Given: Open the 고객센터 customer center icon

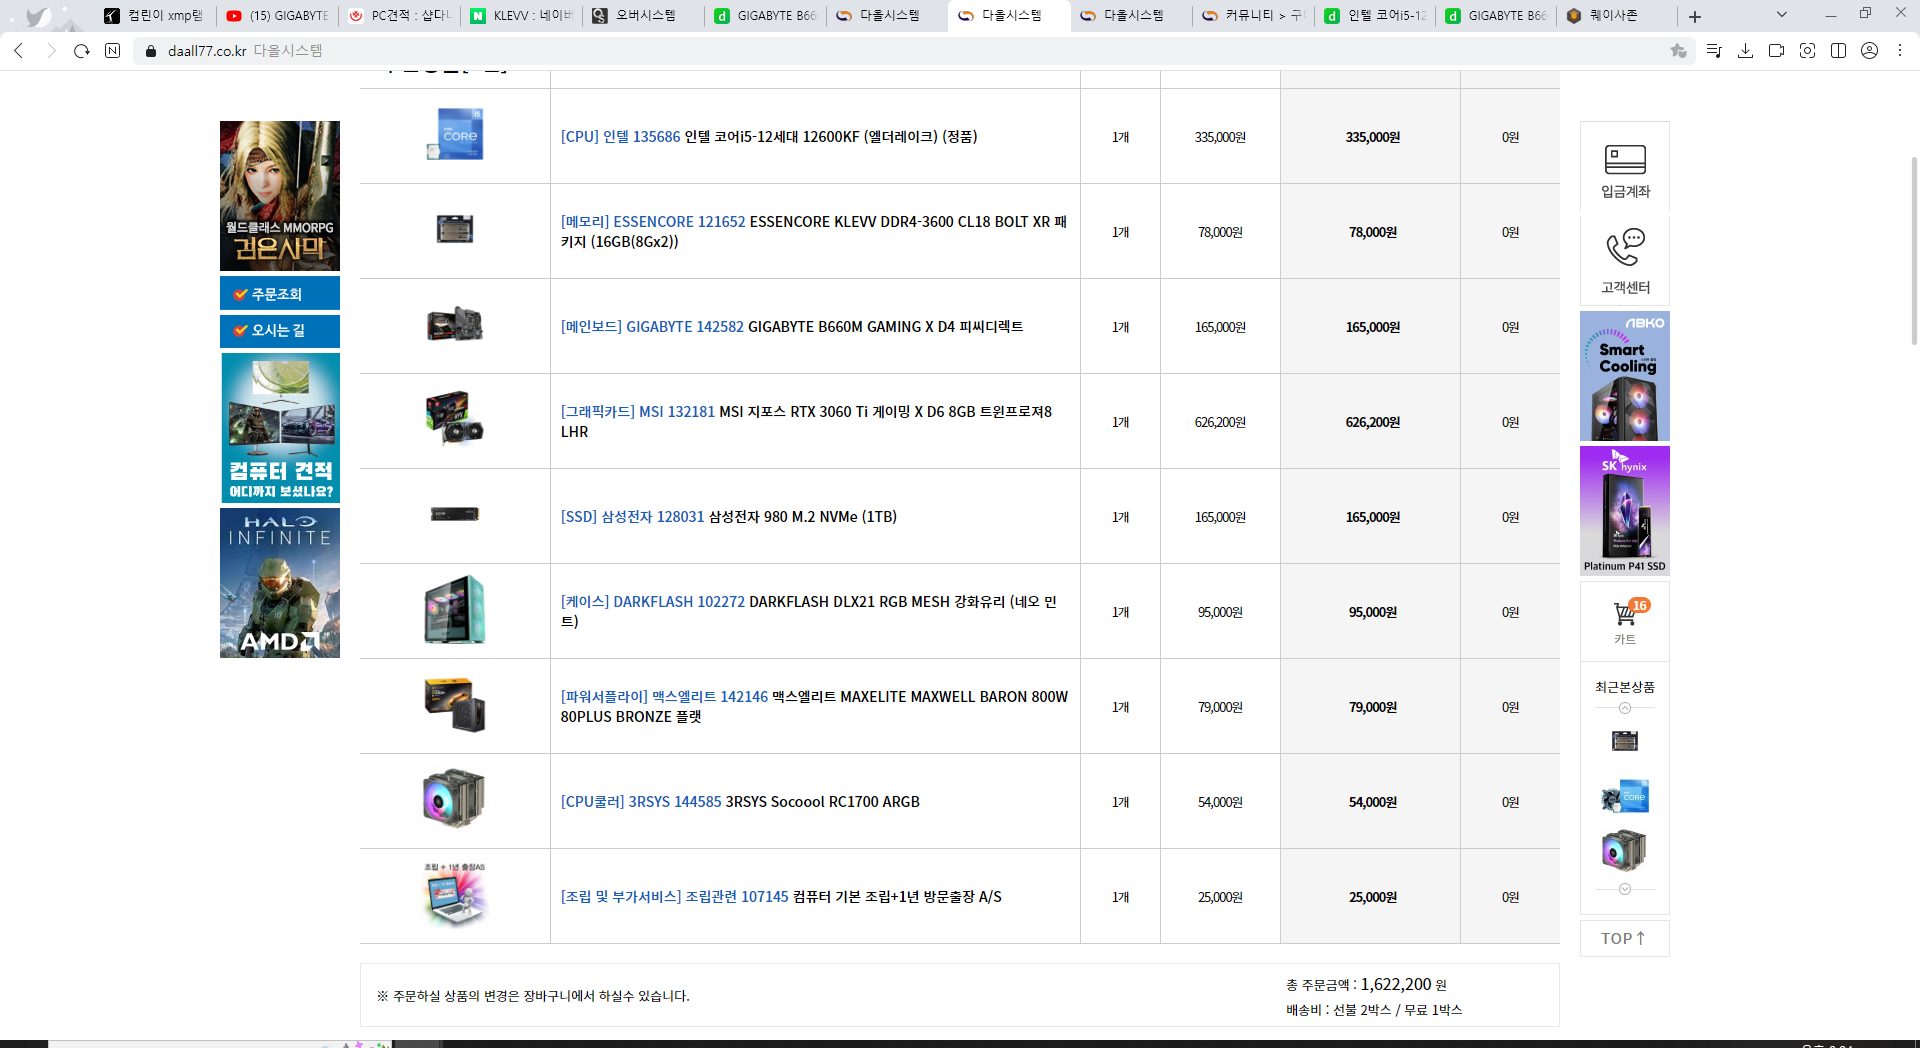Looking at the screenshot, I should click(x=1625, y=262).
